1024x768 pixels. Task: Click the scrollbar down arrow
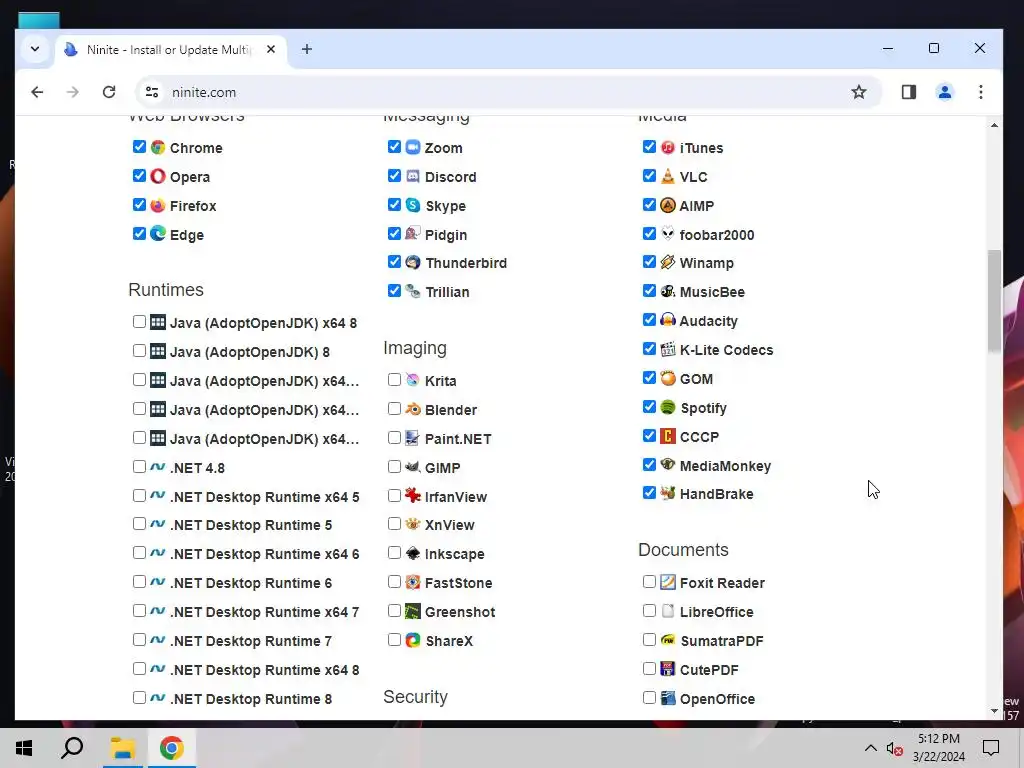pos(994,711)
